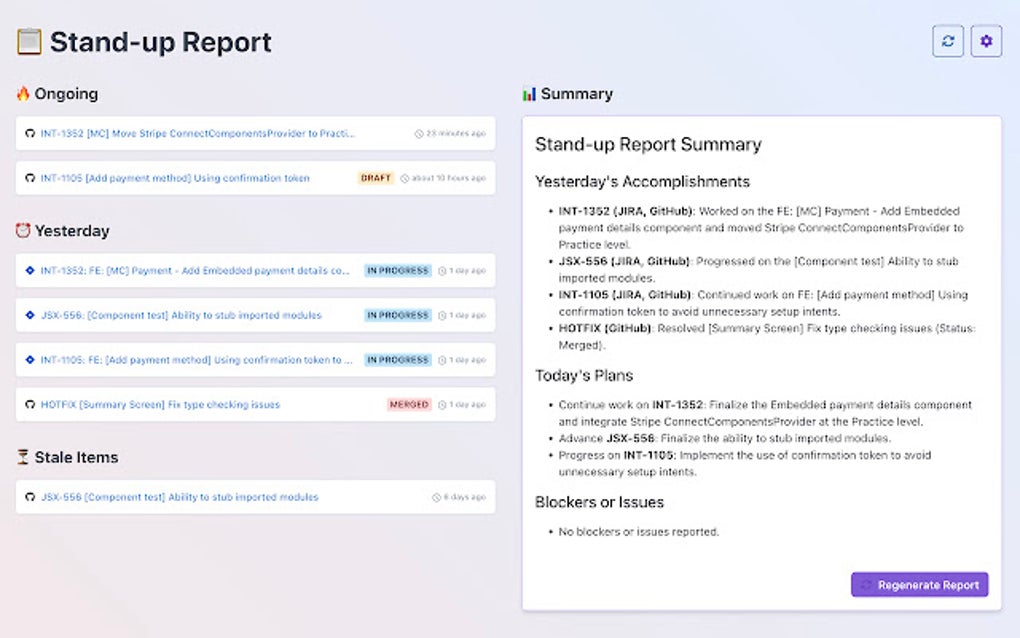Image resolution: width=1020 pixels, height=638 pixels.
Task: Click Jira icon beside JSX-556 under Yesterday
Action: [30, 315]
